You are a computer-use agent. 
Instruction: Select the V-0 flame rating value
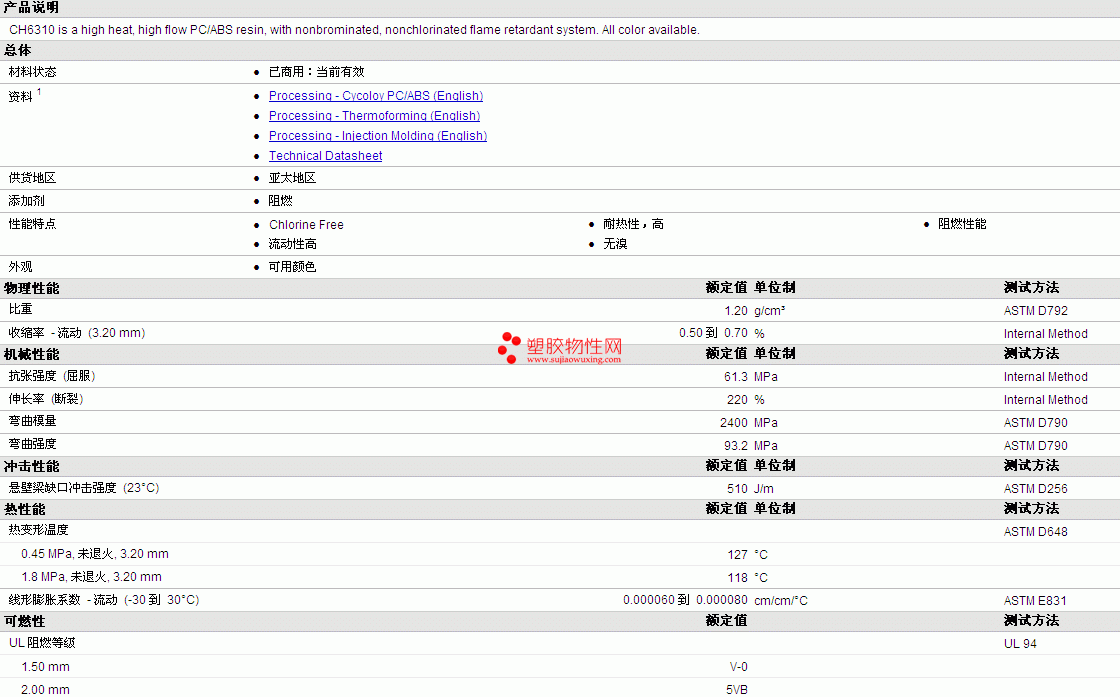coord(739,667)
